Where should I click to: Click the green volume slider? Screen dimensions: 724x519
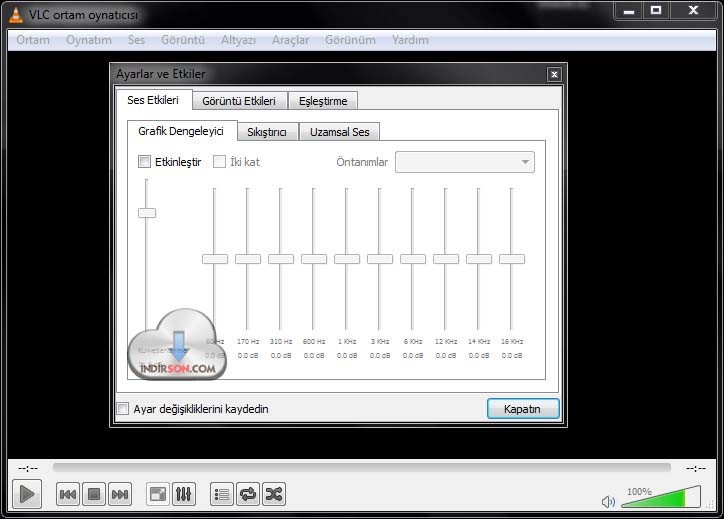tap(661, 497)
